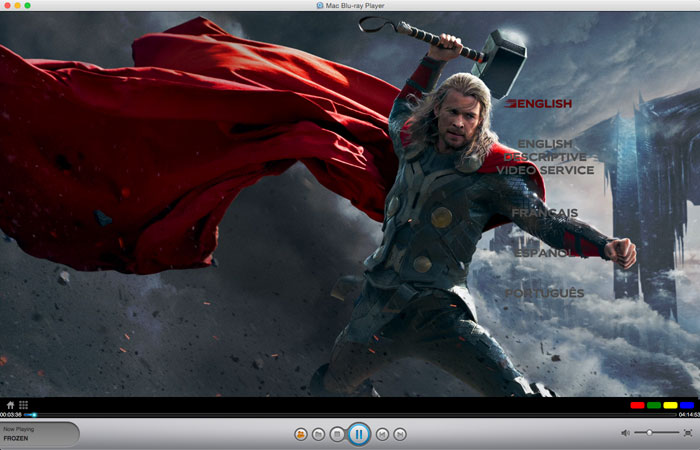Click the home icon in the black bar
The image size is (700, 450).
(10, 405)
